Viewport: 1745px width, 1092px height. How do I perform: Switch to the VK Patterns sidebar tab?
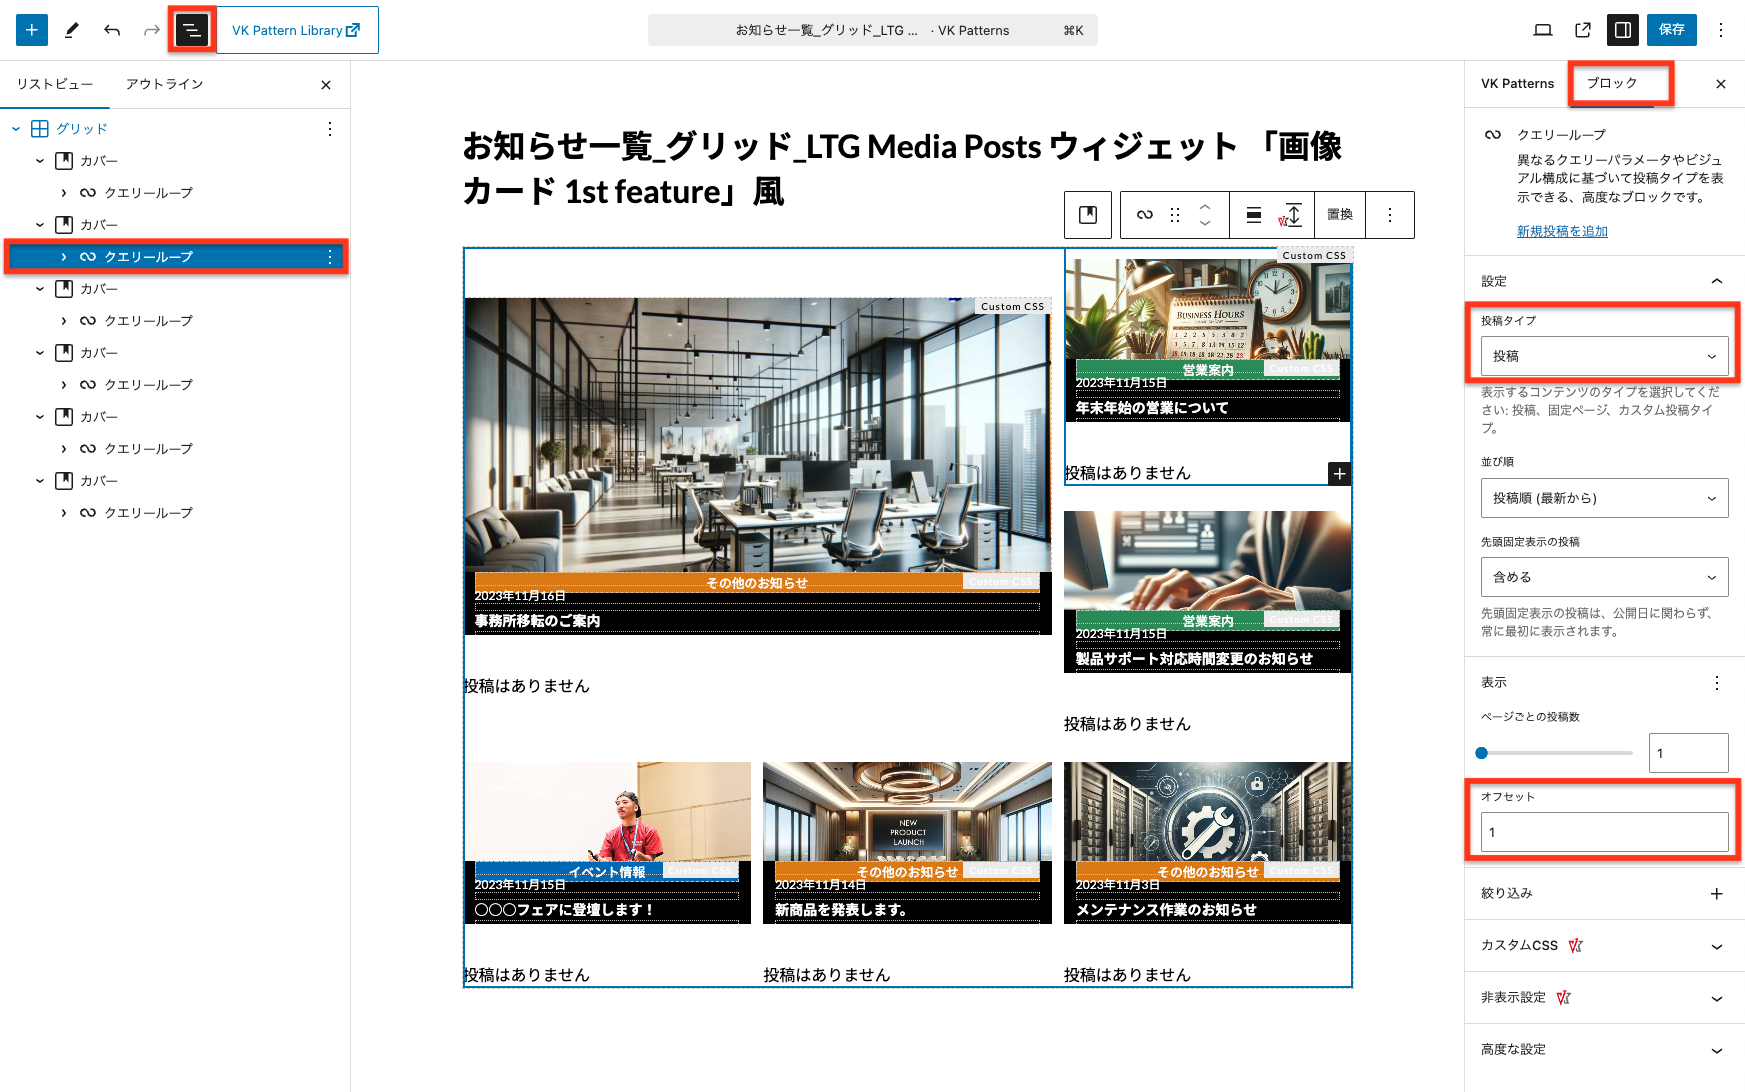[1517, 84]
